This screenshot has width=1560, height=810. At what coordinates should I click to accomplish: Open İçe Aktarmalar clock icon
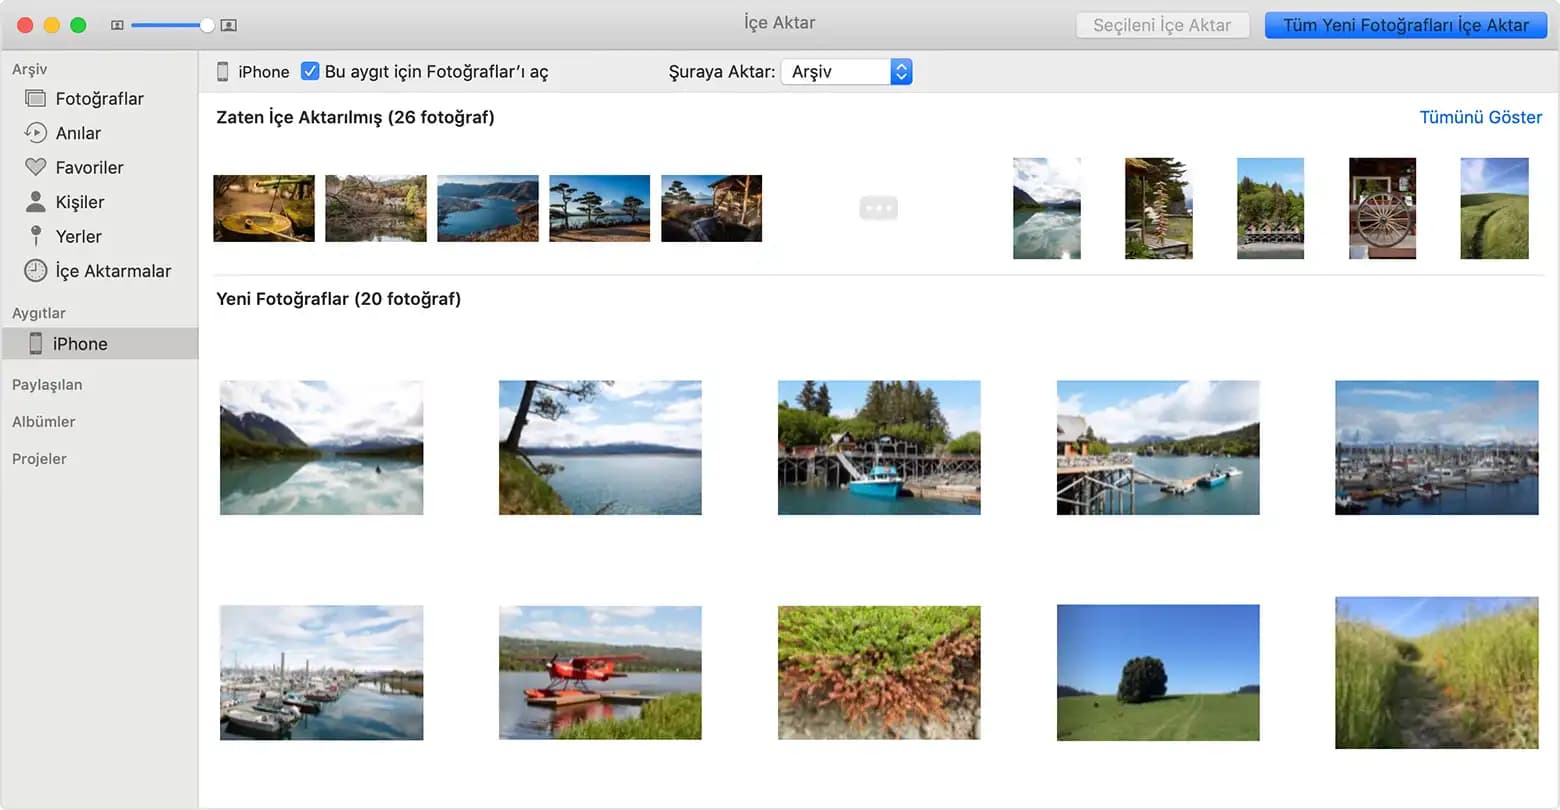coord(36,270)
